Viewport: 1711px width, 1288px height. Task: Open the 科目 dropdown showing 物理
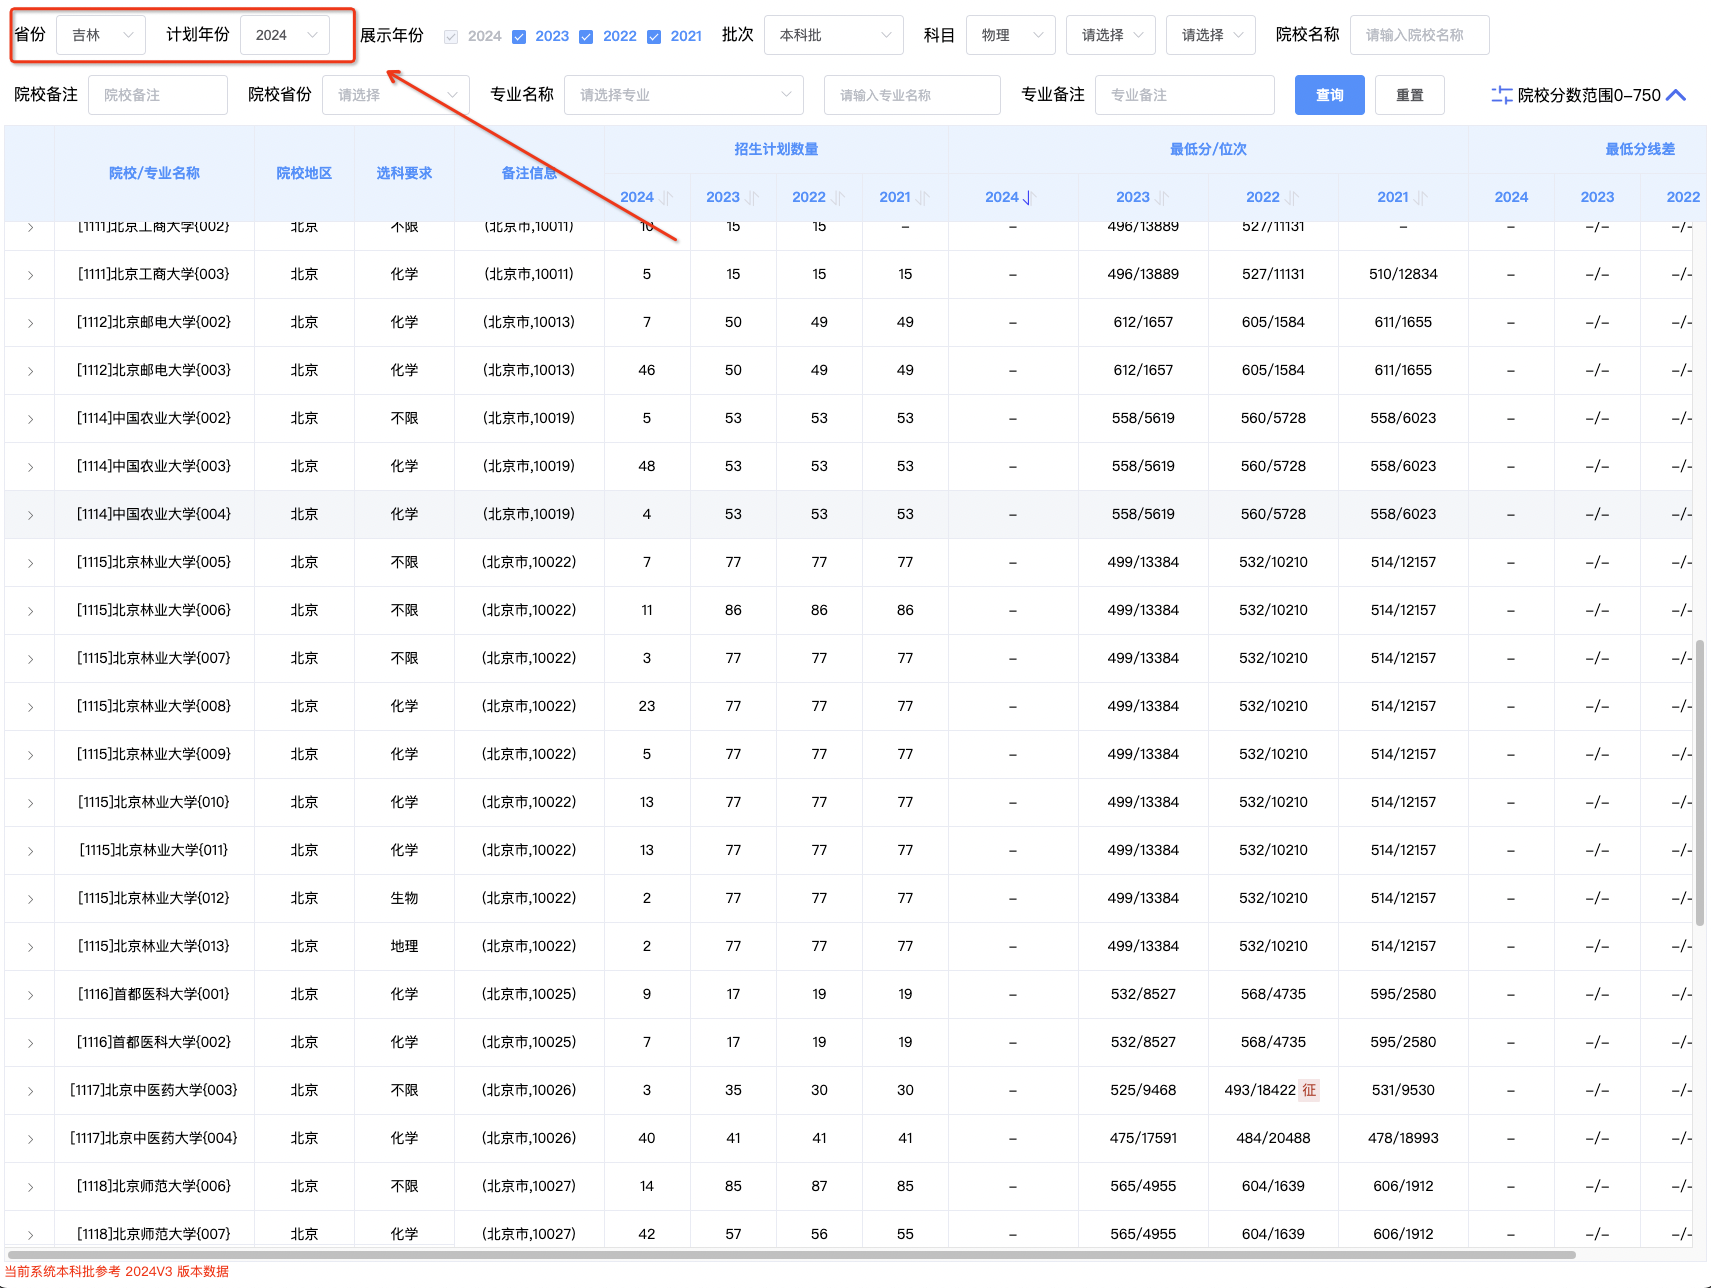click(1011, 35)
